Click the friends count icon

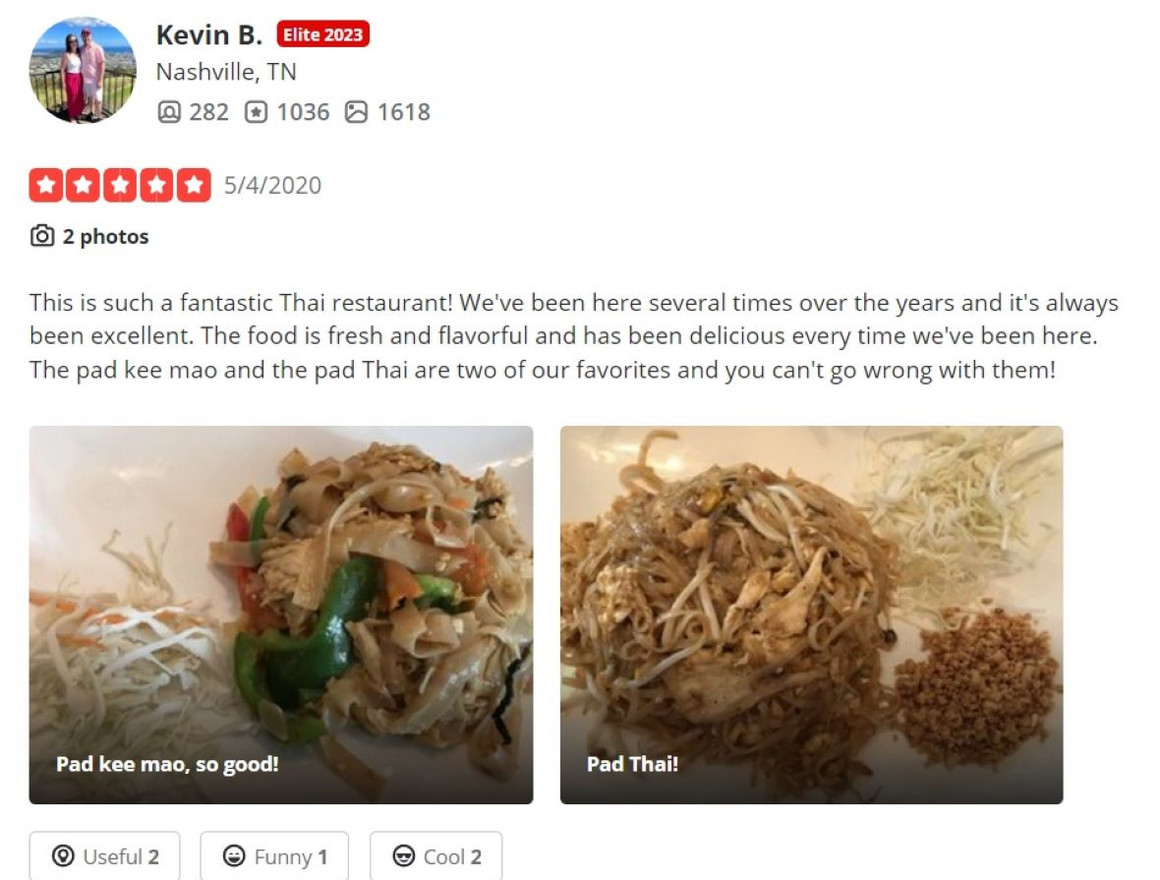[169, 112]
